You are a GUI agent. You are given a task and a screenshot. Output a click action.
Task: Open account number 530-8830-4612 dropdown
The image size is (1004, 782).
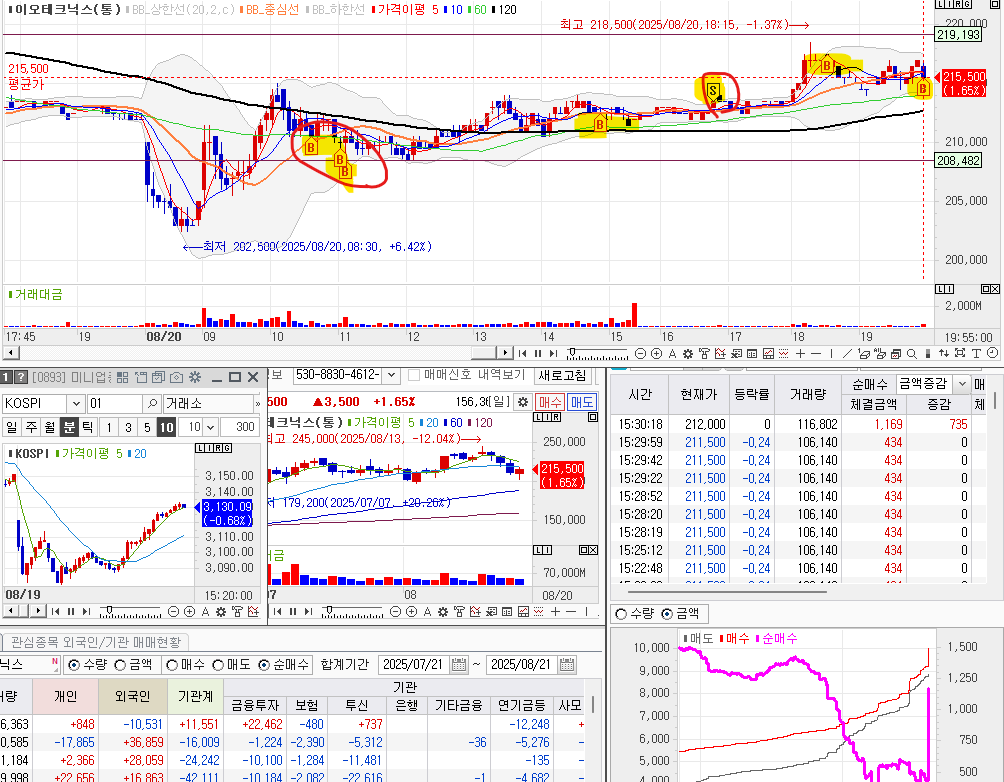coord(391,375)
